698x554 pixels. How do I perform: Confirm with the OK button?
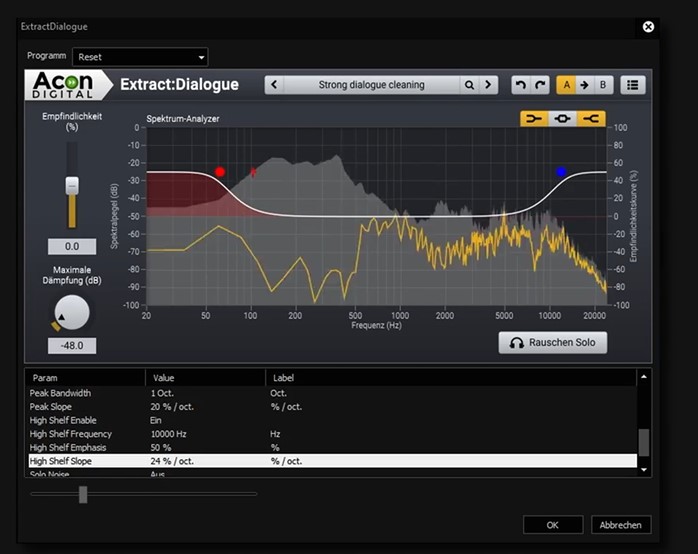point(553,525)
